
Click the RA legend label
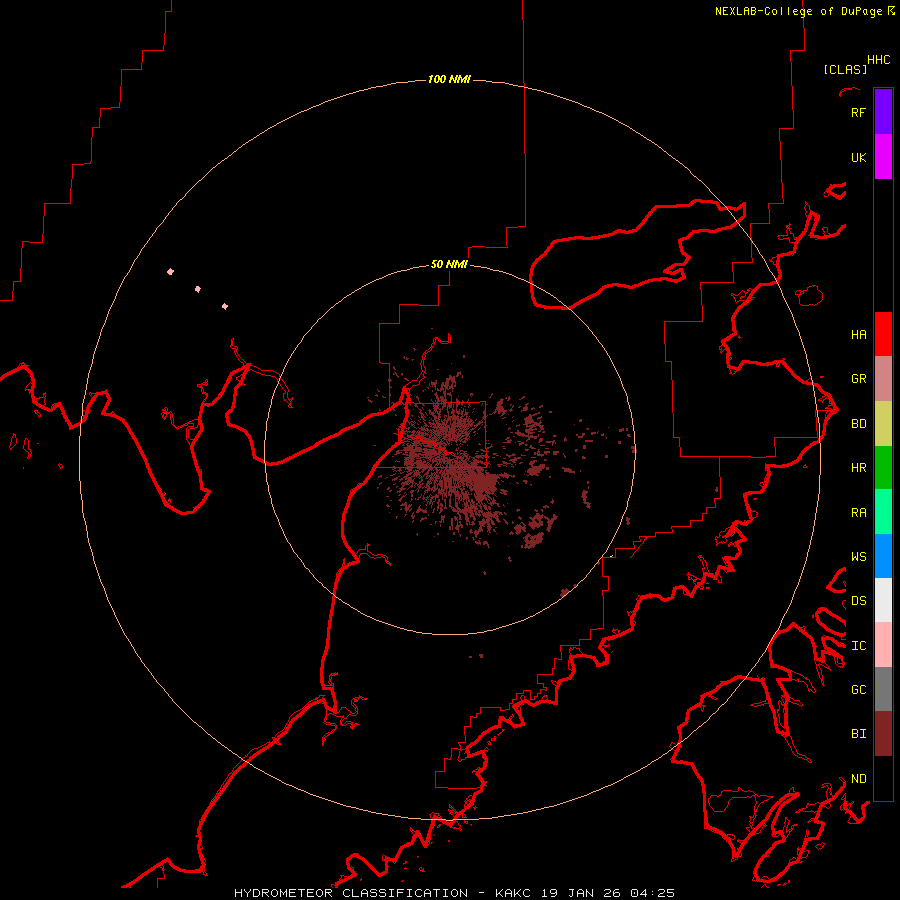coord(858,512)
